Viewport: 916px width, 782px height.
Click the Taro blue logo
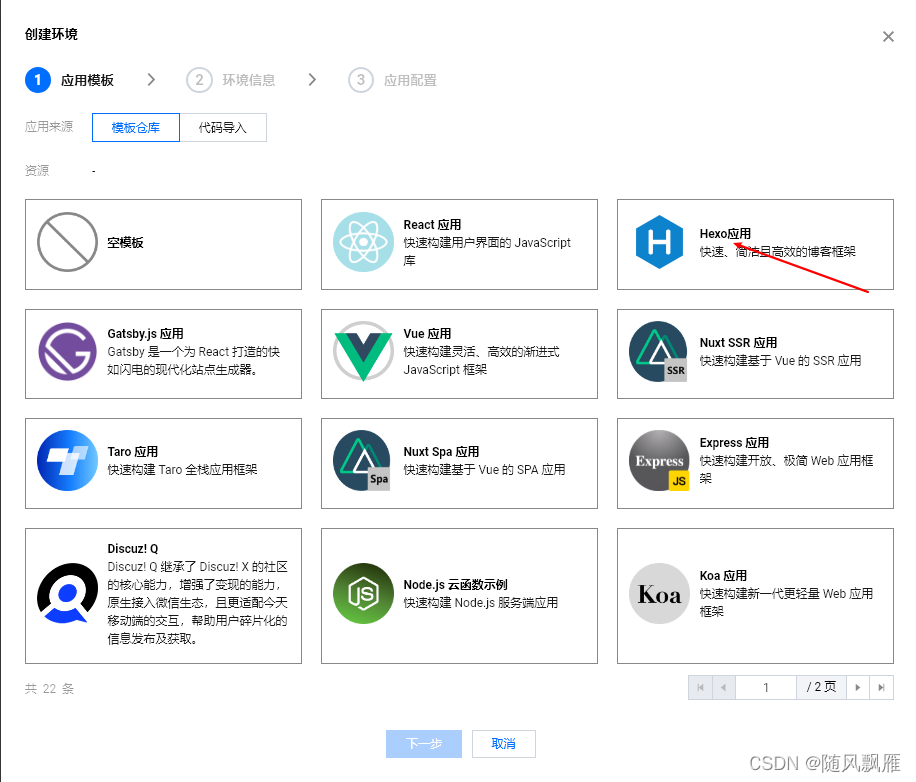tap(67, 460)
